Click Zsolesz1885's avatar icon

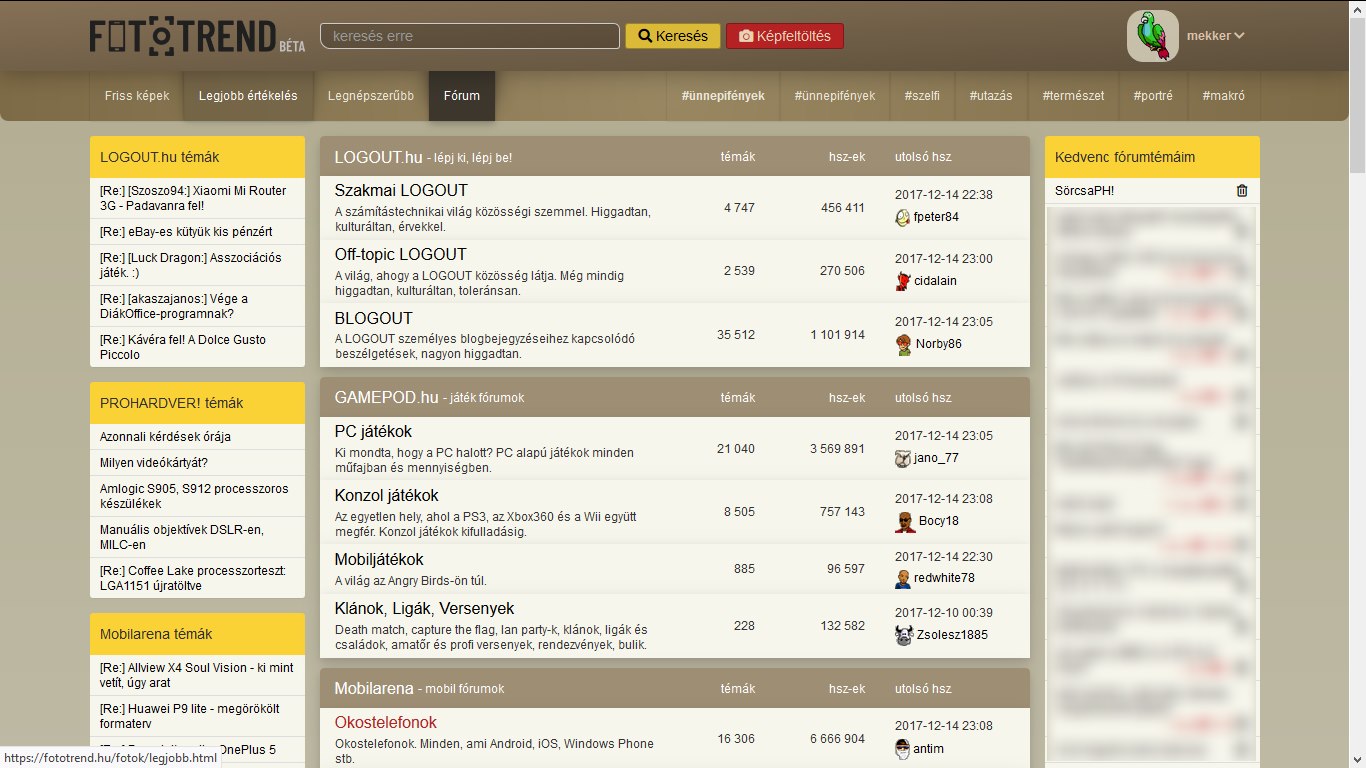(x=903, y=634)
